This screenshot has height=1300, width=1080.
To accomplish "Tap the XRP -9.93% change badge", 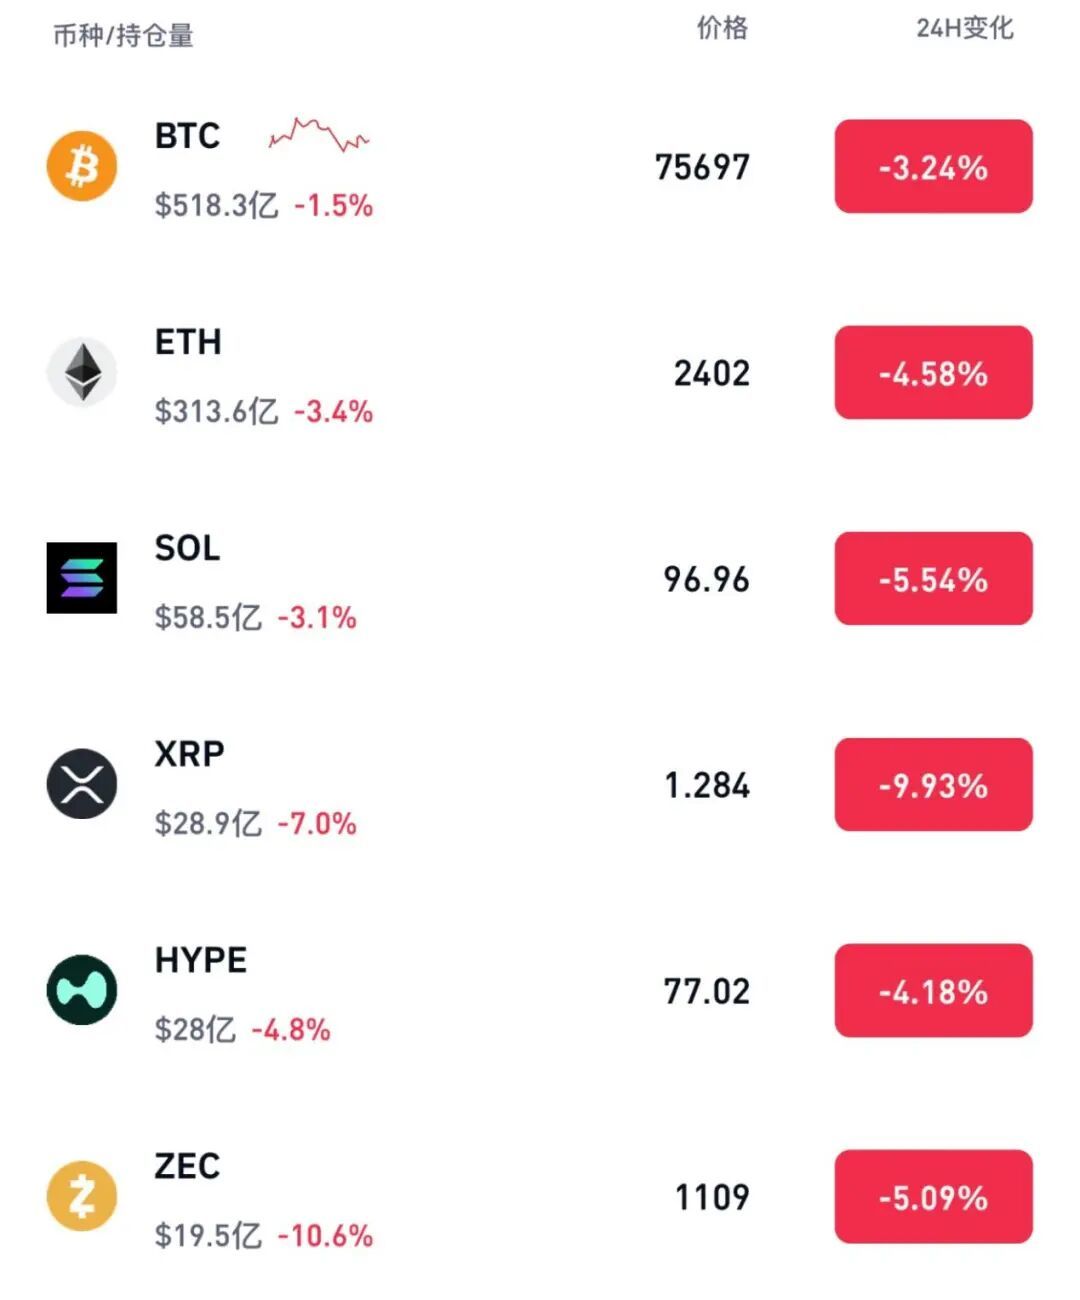I will click(x=933, y=784).
